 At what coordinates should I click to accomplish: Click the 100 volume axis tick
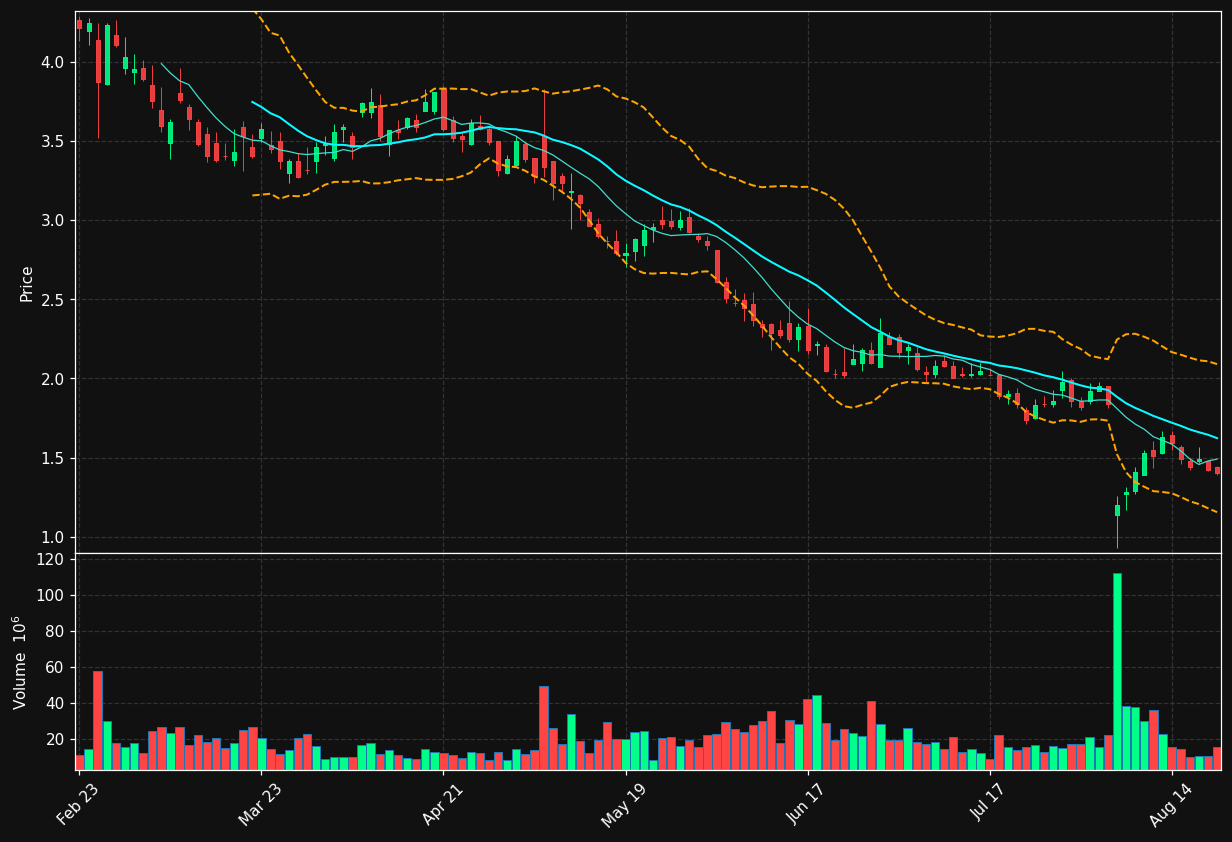click(50, 596)
